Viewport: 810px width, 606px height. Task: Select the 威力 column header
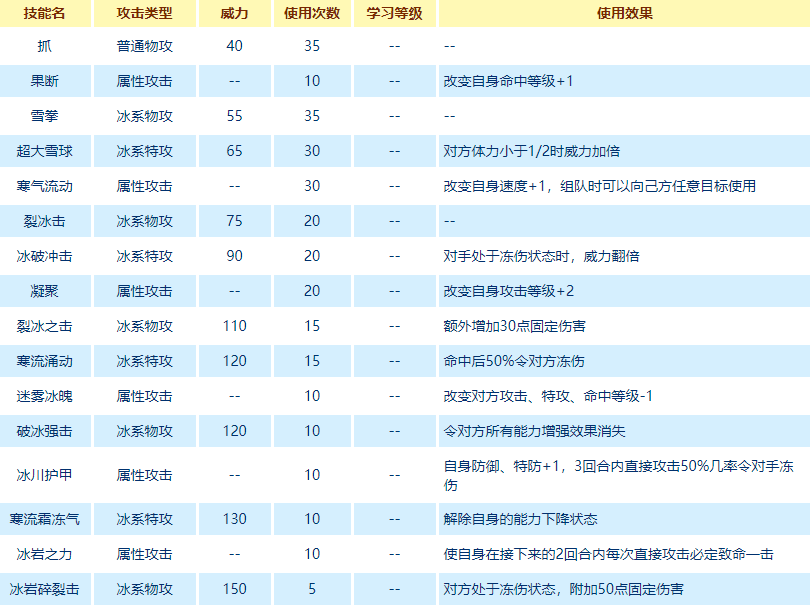pyautogui.click(x=235, y=14)
